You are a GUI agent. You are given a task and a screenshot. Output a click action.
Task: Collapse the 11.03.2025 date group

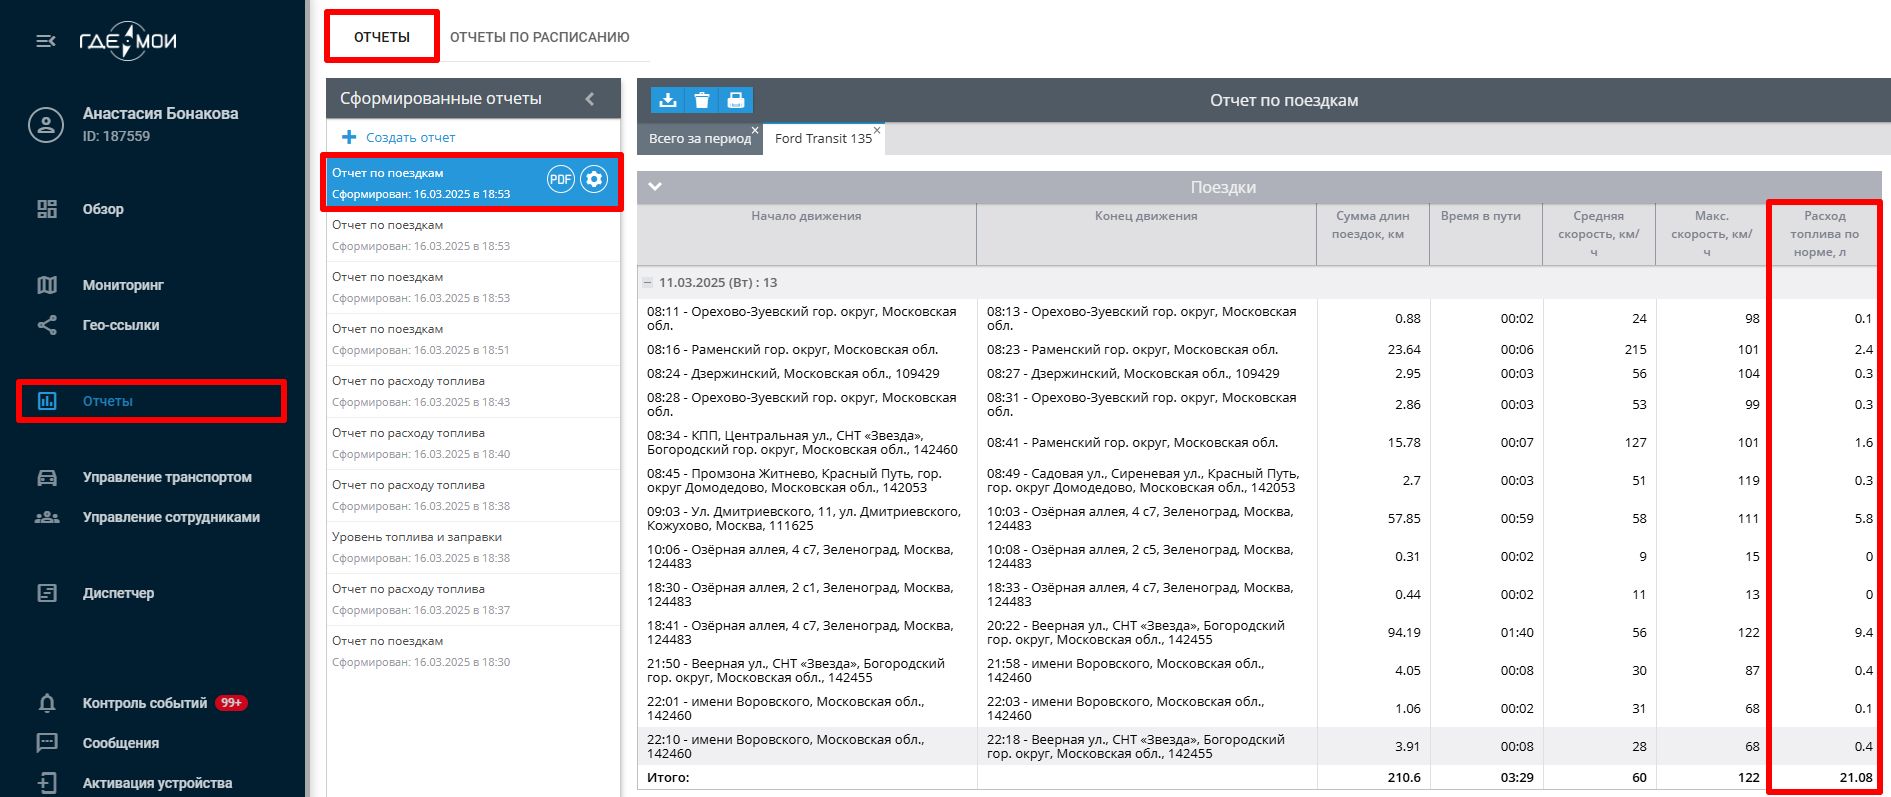(x=648, y=283)
